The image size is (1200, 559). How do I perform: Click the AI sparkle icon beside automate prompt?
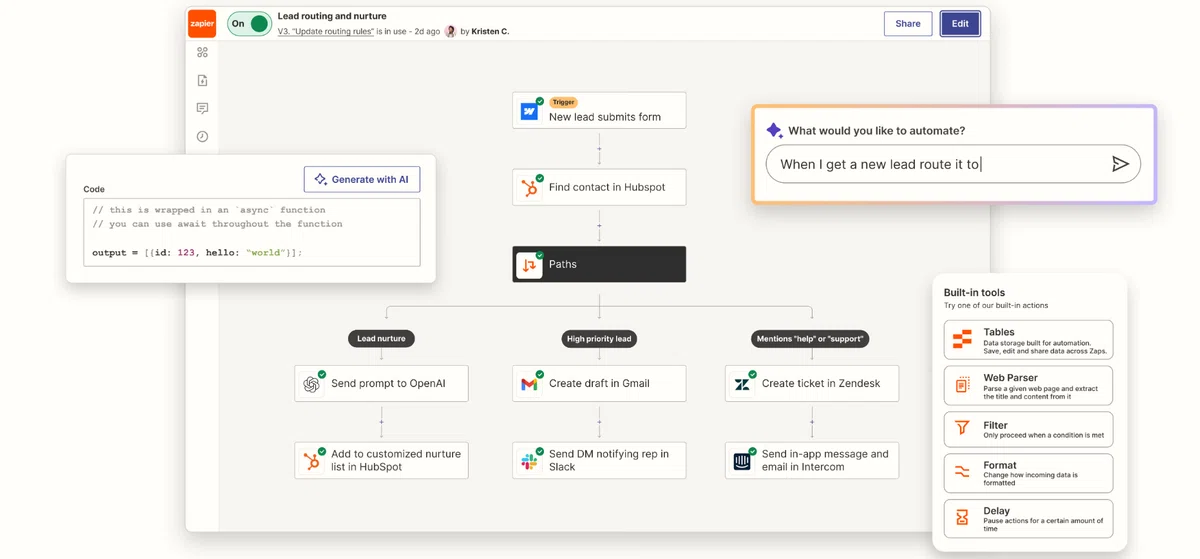[774, 130]
